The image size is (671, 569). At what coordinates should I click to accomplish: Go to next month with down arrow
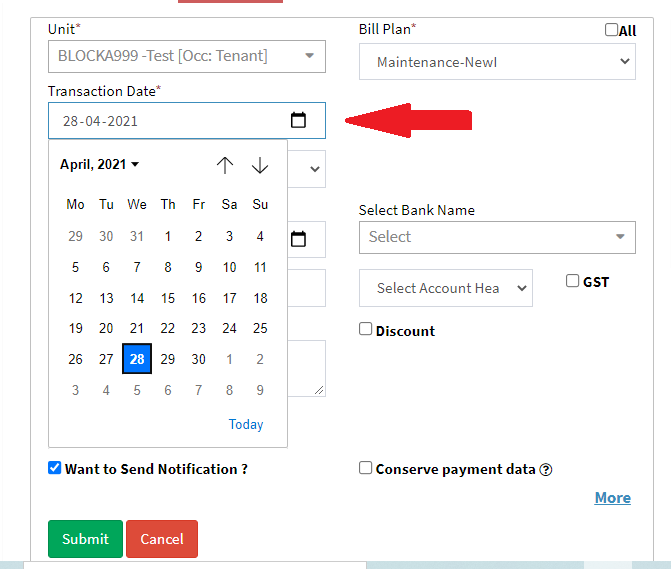coord(260,165)
